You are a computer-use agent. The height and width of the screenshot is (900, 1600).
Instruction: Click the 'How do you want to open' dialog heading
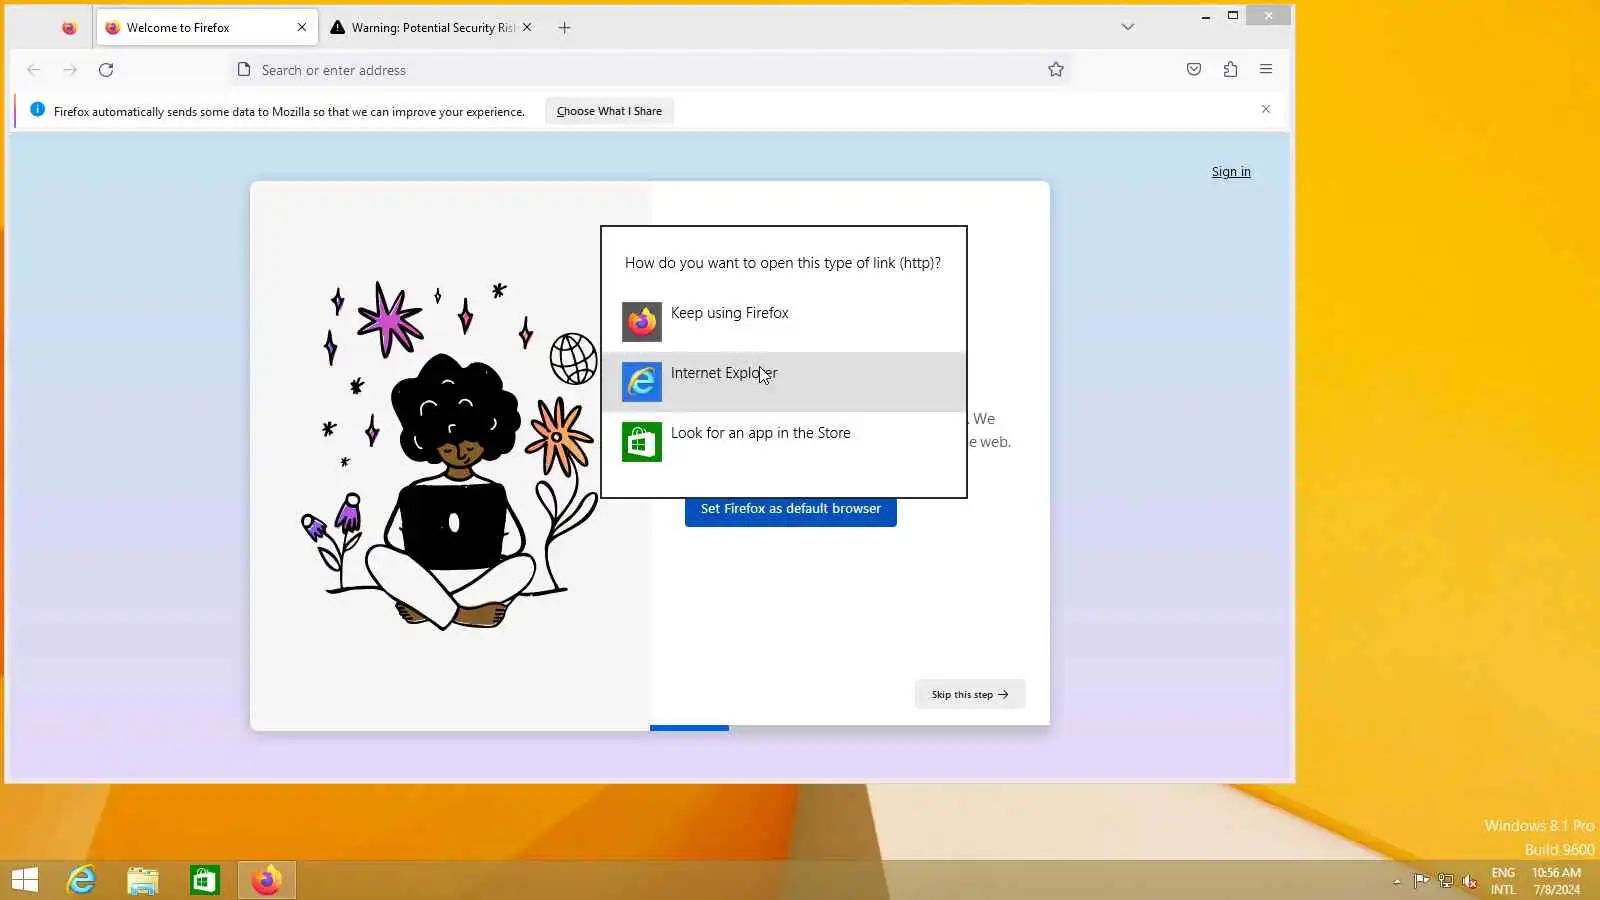coord(783,263)
